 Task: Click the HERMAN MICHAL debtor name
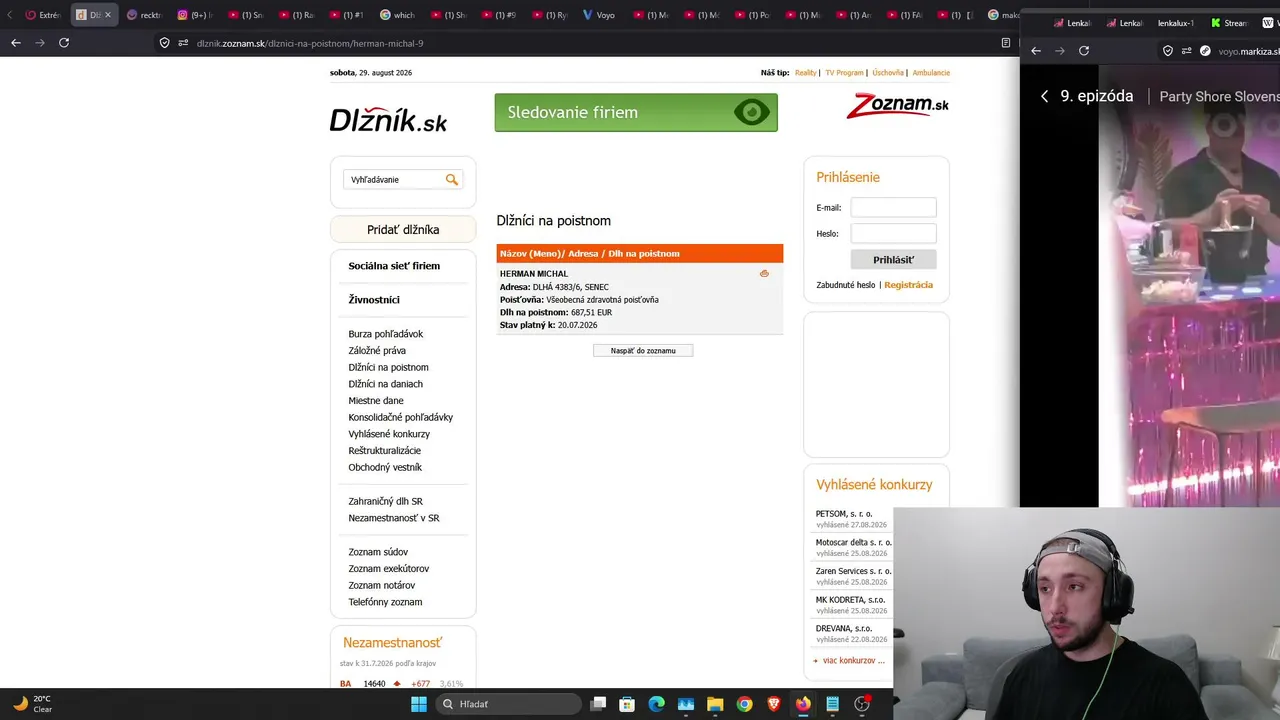pos(534,274)
